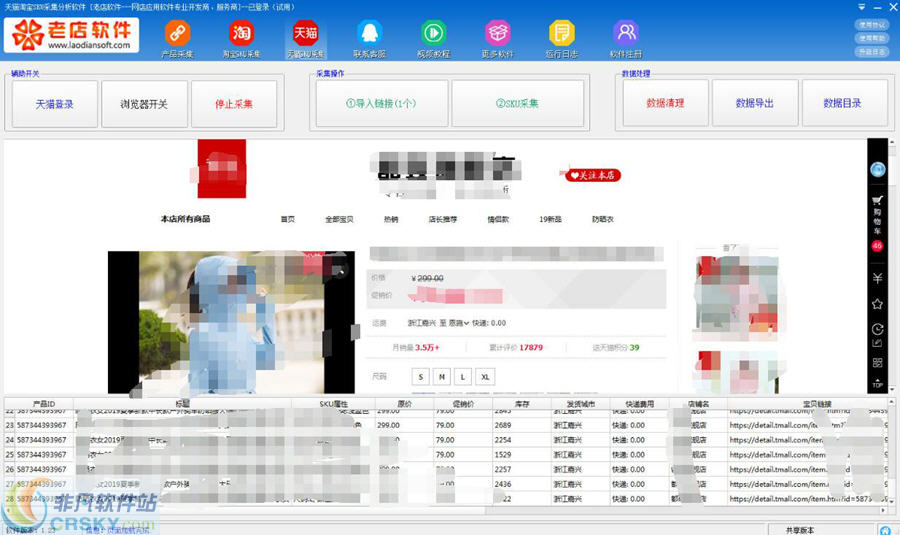Open the 视频教程 green play icon
The width and height of the screenshot is (900, 535).
coord(433,33)
